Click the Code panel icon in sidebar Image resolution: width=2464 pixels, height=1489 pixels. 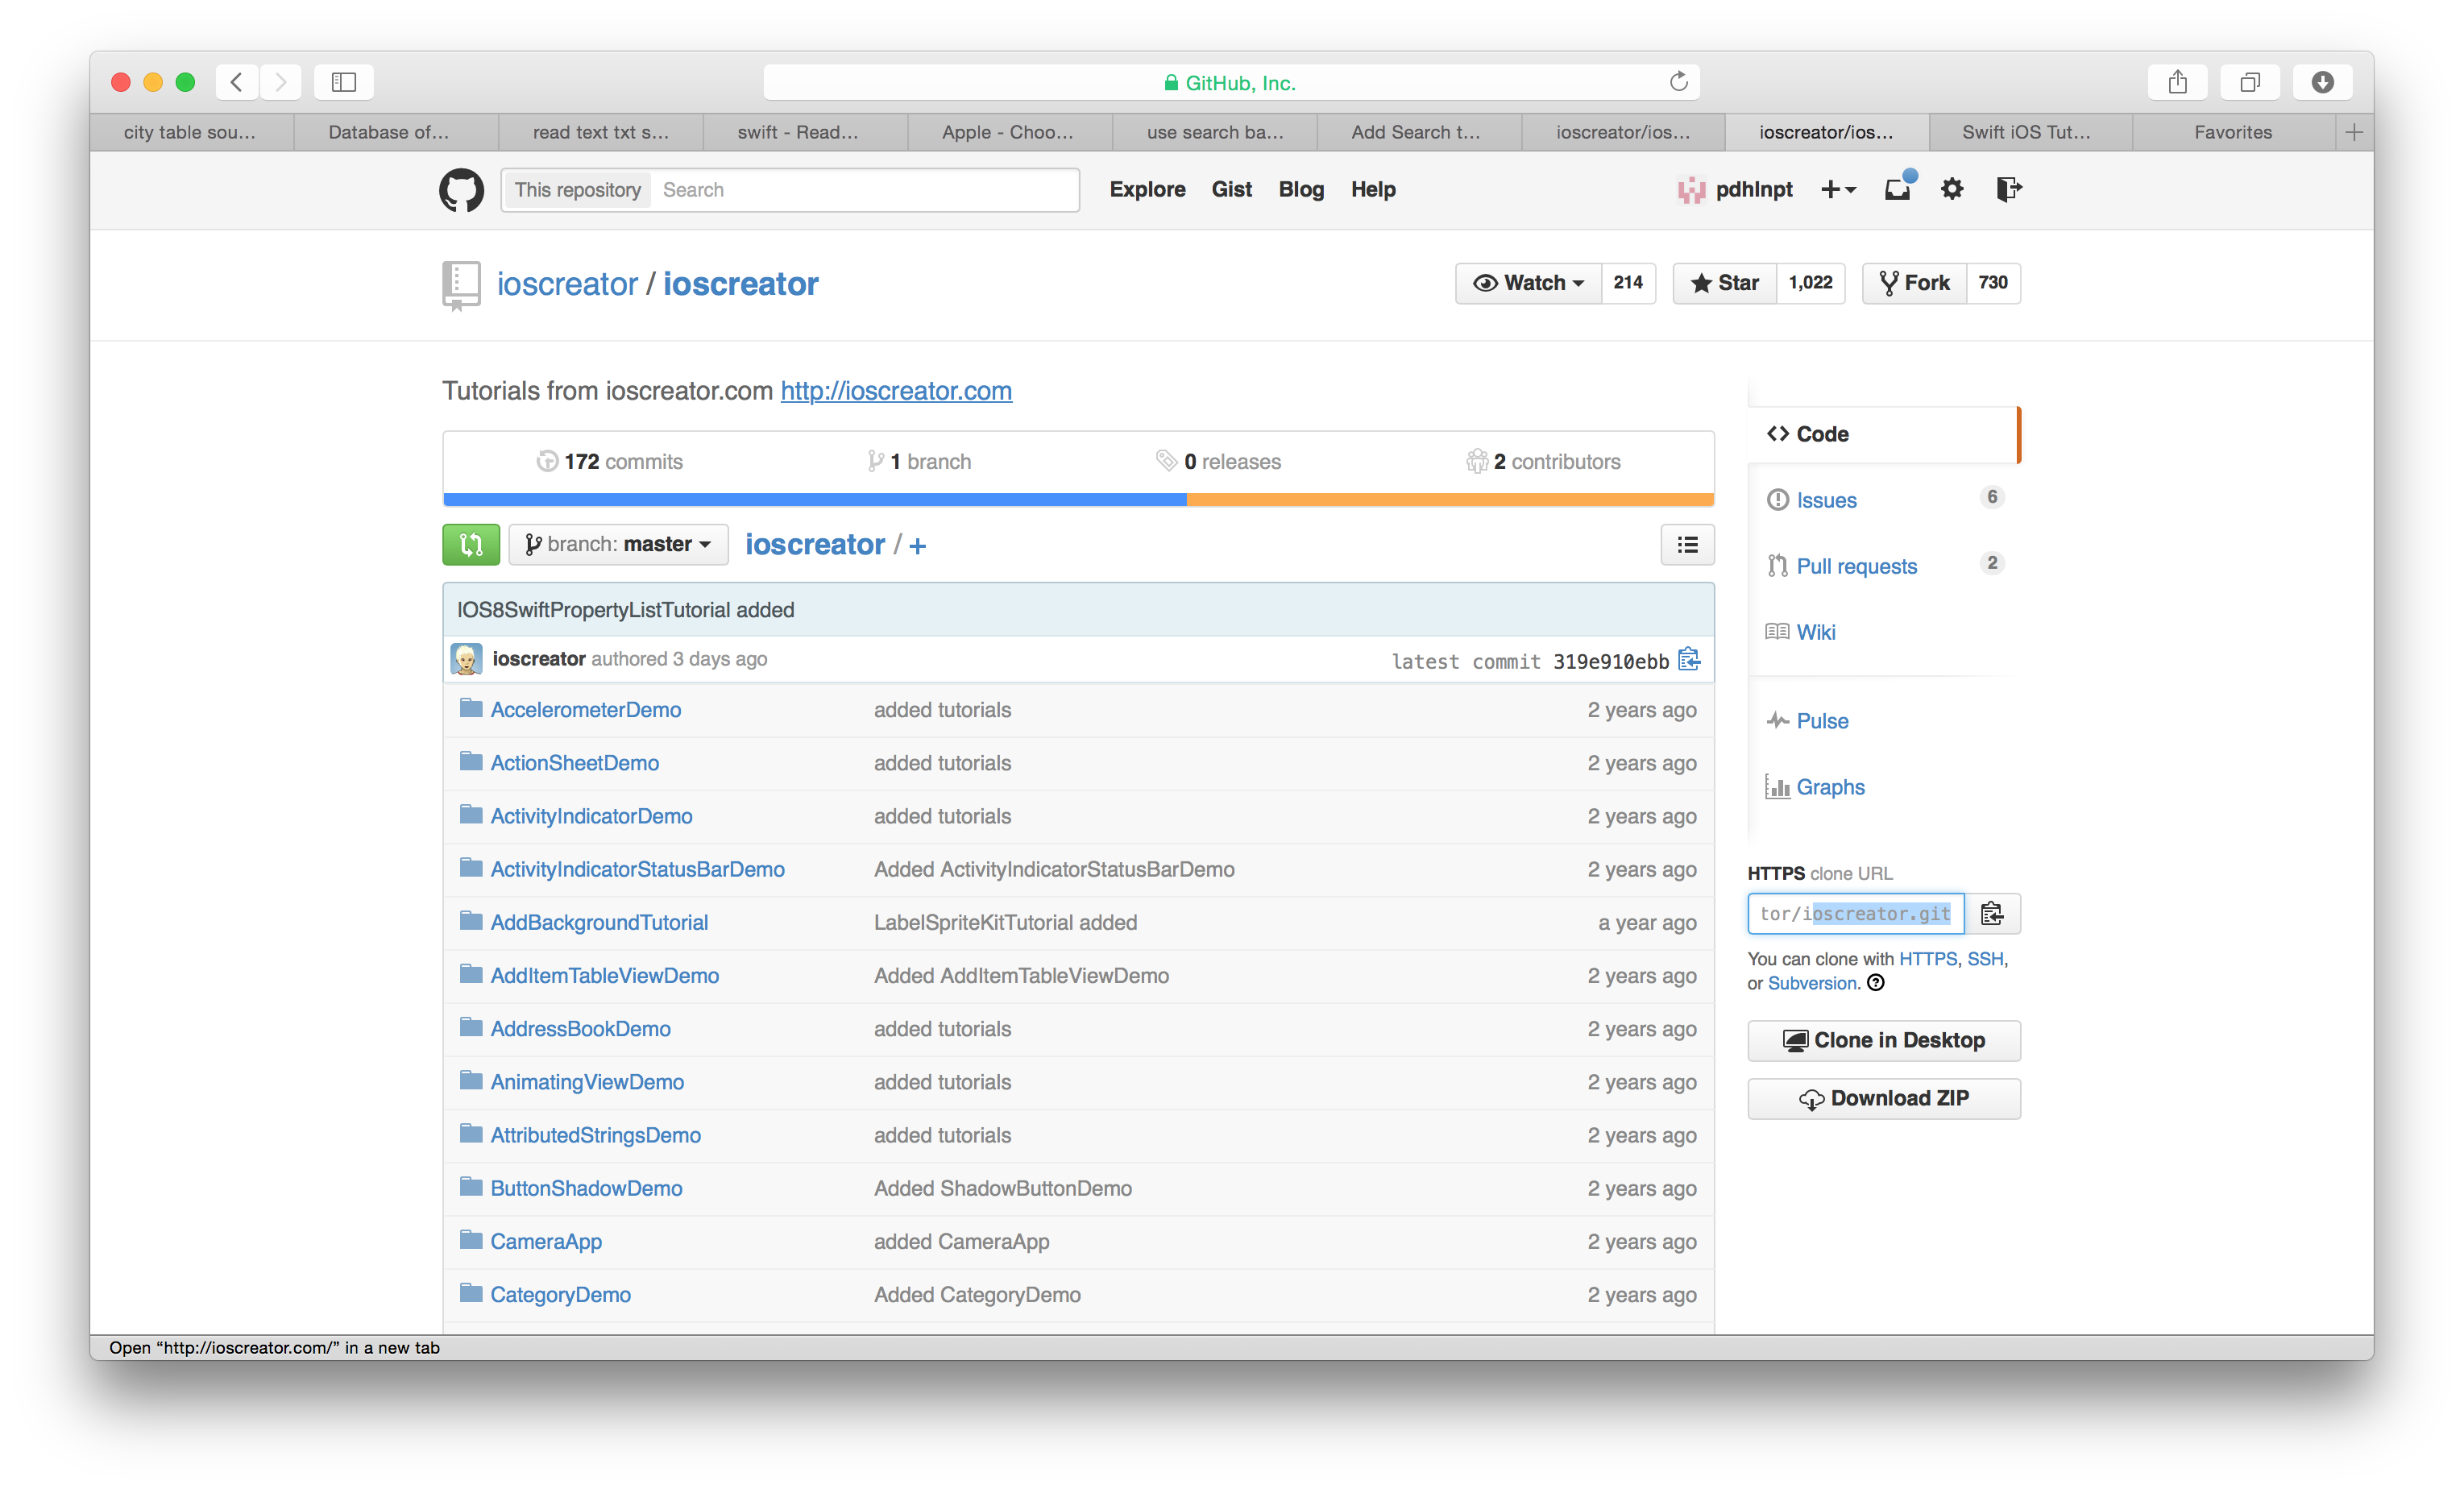click(1779, 433)
